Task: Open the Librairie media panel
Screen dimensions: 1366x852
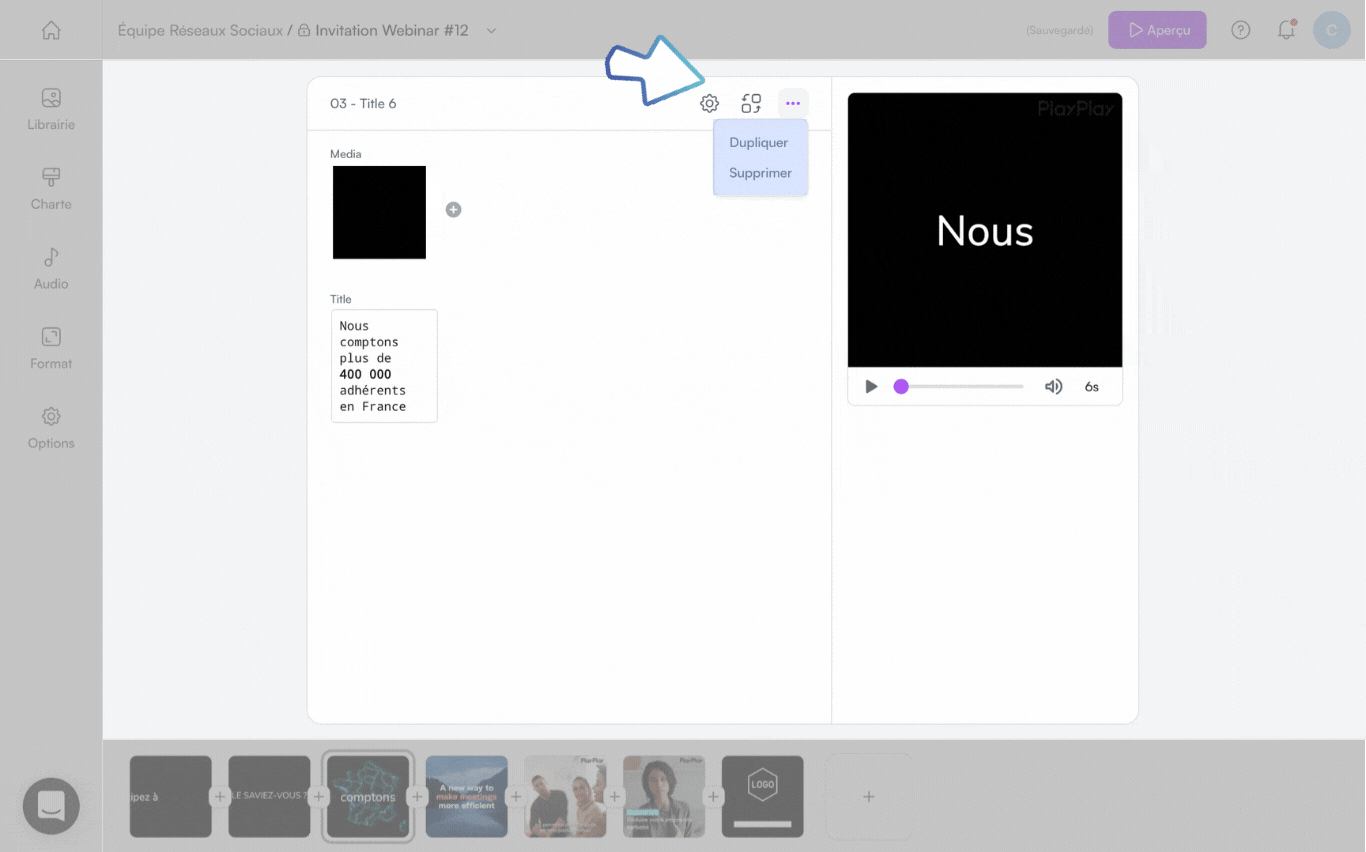Action: (51, 109)
